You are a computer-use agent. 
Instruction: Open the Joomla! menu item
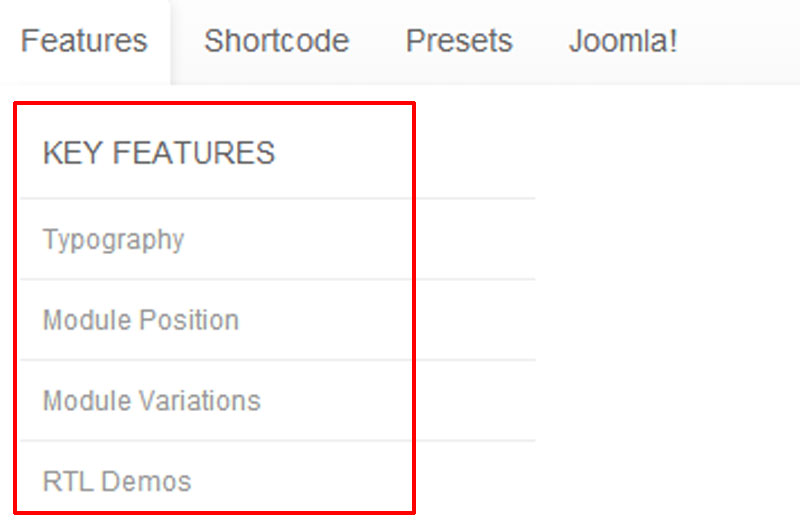pos(623,41)
